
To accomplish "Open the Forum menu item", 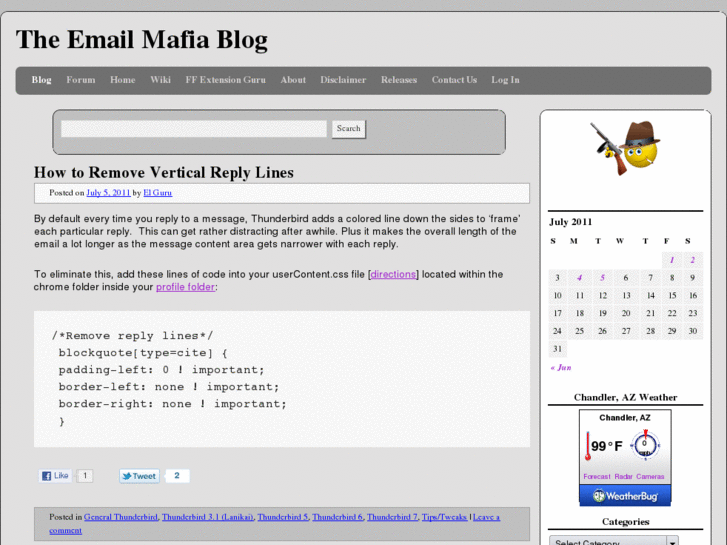I will pyautogui.click(x=81, y=80).
